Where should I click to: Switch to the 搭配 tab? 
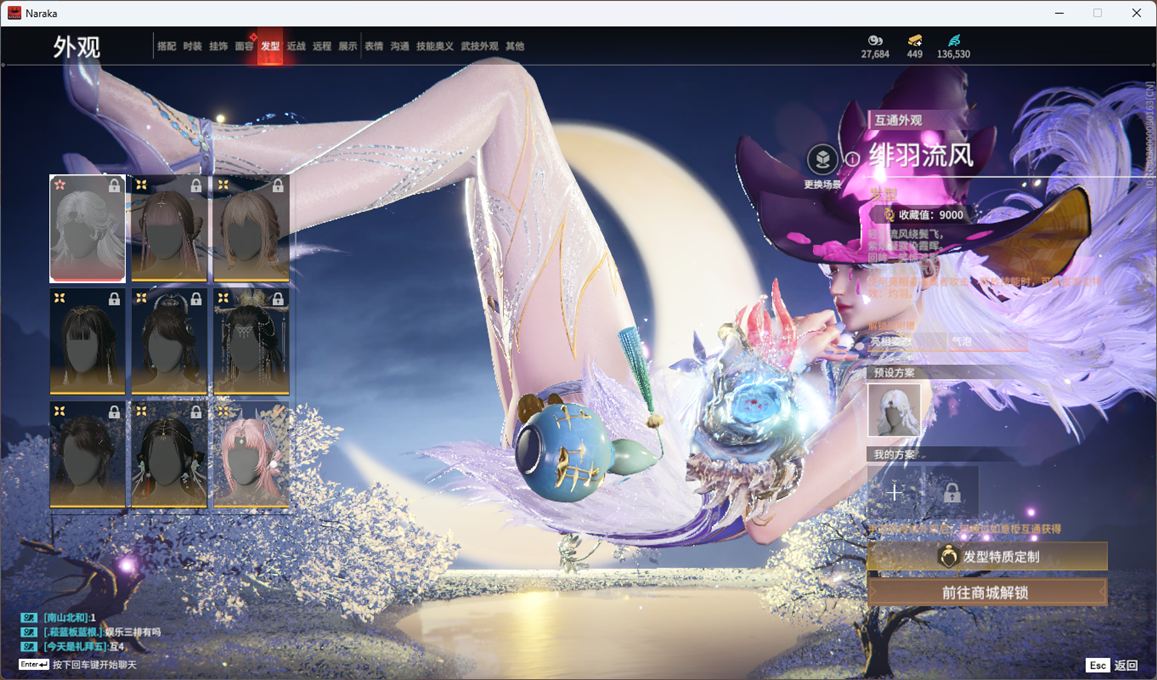(x=167, y=46)
